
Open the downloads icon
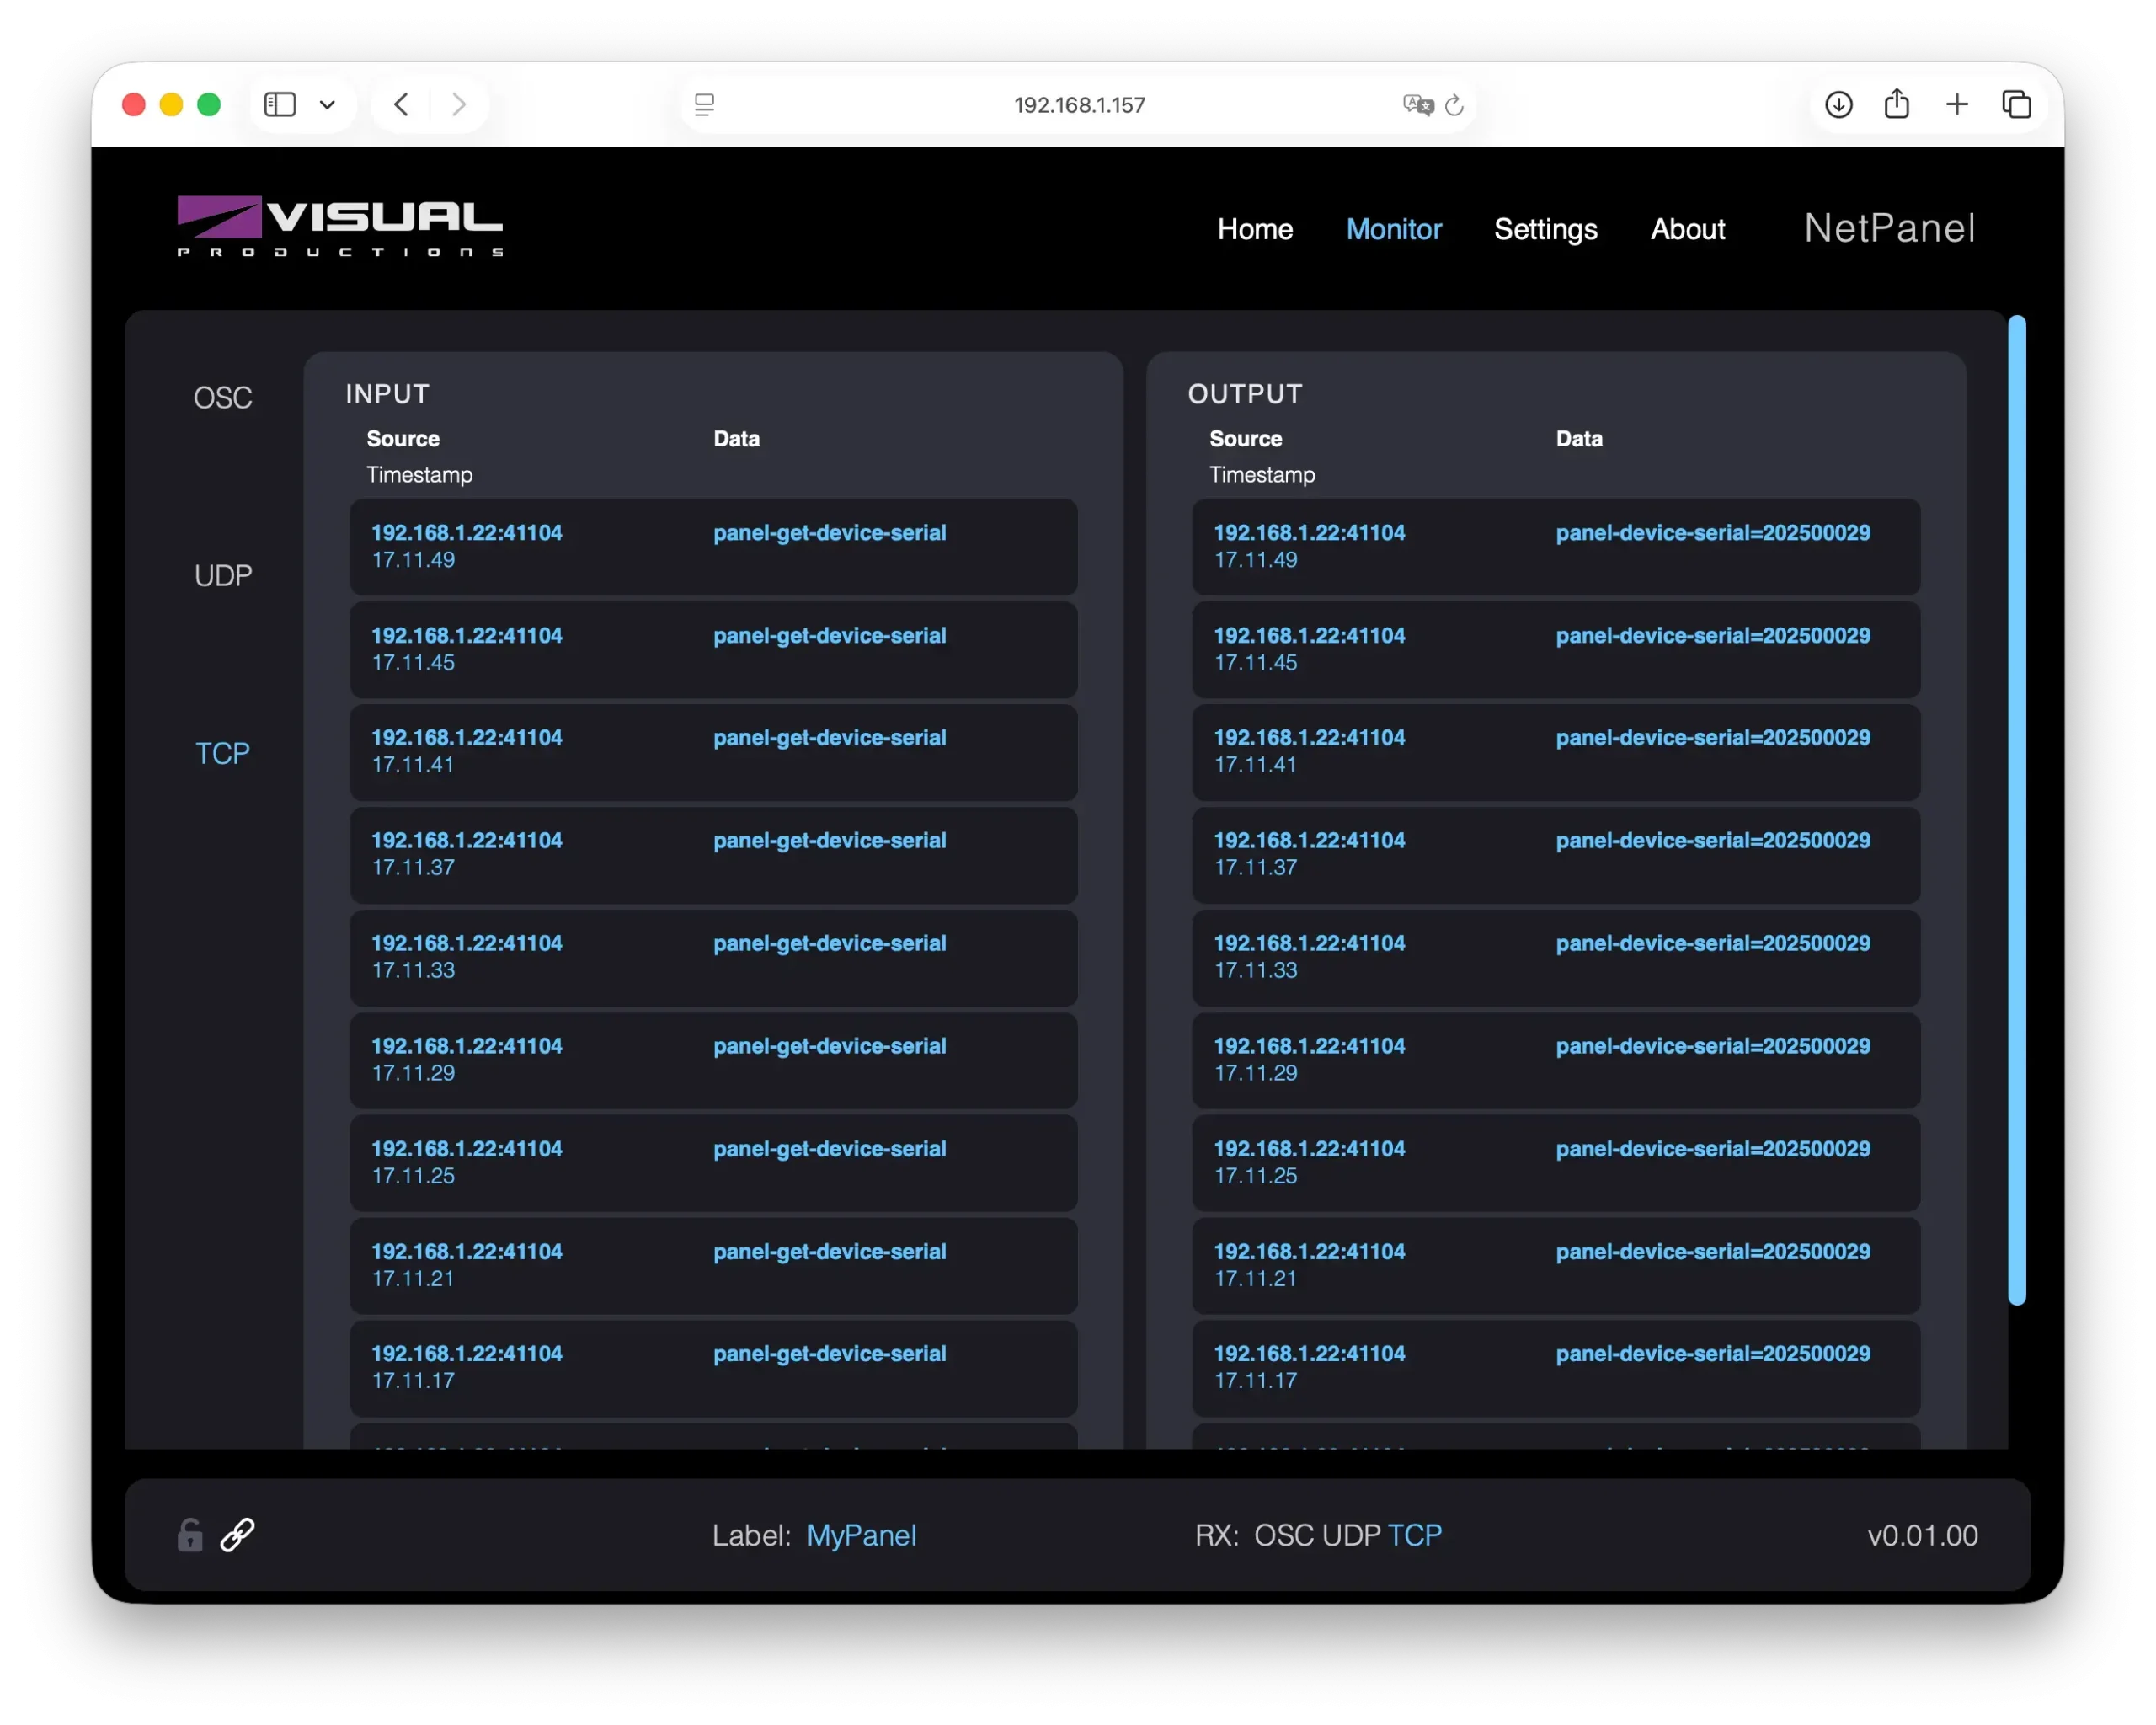click(1838, 104)
